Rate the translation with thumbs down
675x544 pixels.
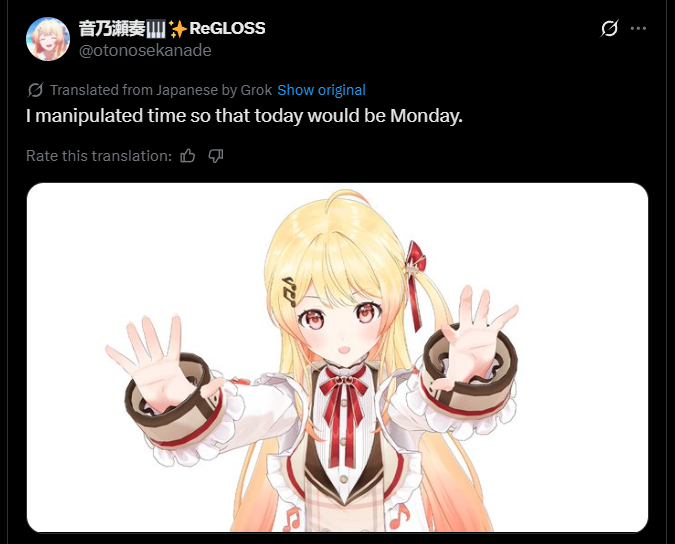pyautogui.click(x=216, y=156)
